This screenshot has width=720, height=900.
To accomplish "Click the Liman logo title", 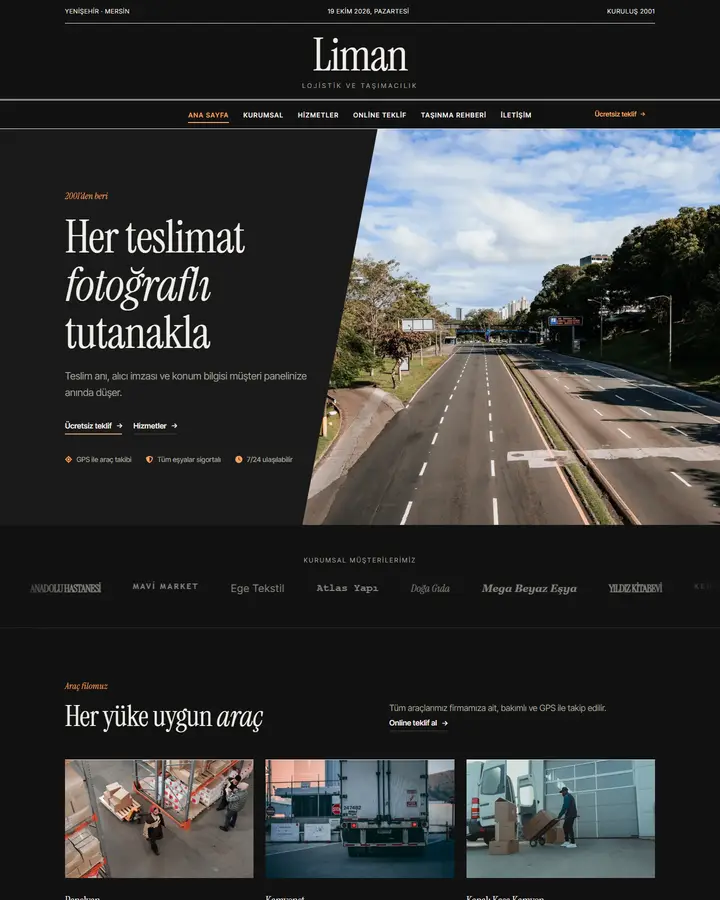I will coord(360,55).
